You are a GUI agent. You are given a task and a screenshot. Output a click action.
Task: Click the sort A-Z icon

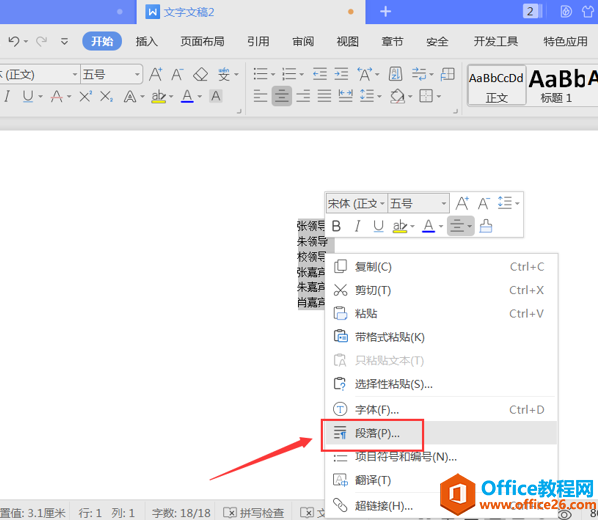pyautogui.click(x=395, y=73)
